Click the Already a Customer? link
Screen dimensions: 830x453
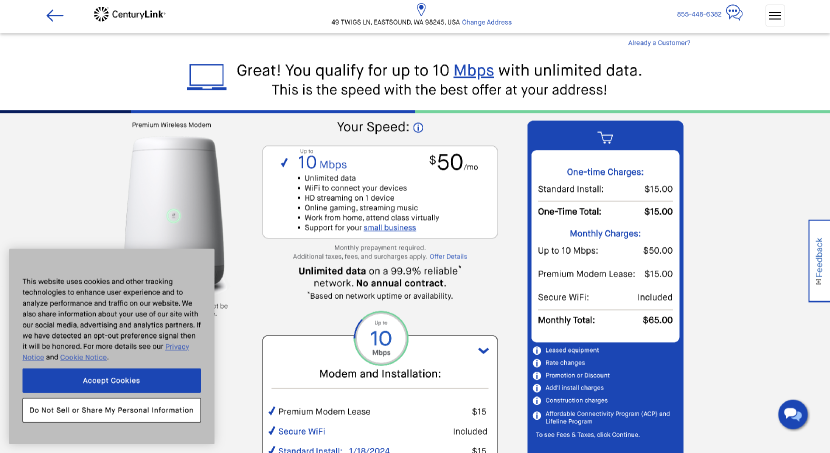(659, 43)
